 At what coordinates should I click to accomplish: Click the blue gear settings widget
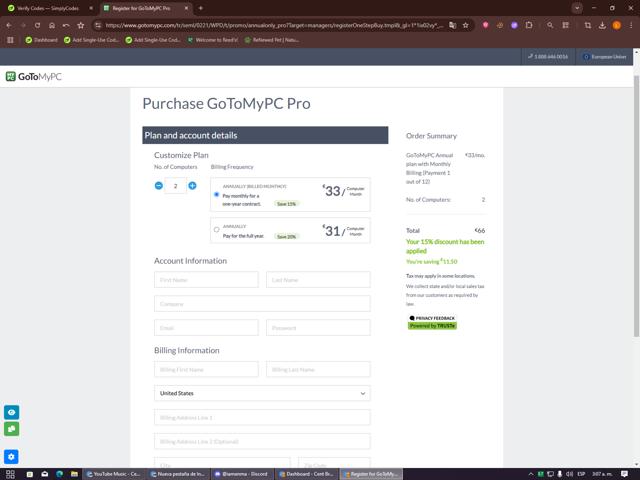coord(11,457)
